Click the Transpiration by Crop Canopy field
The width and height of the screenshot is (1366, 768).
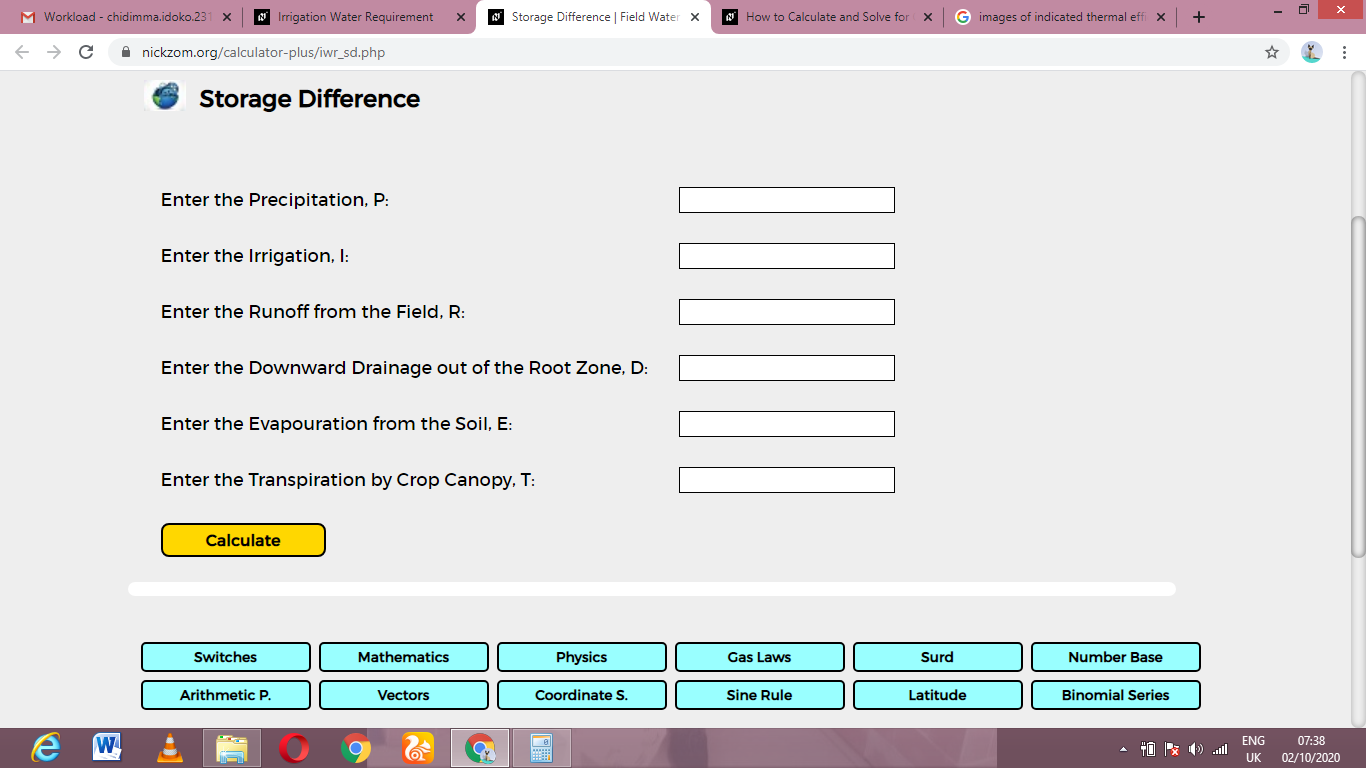click(787, 480)
